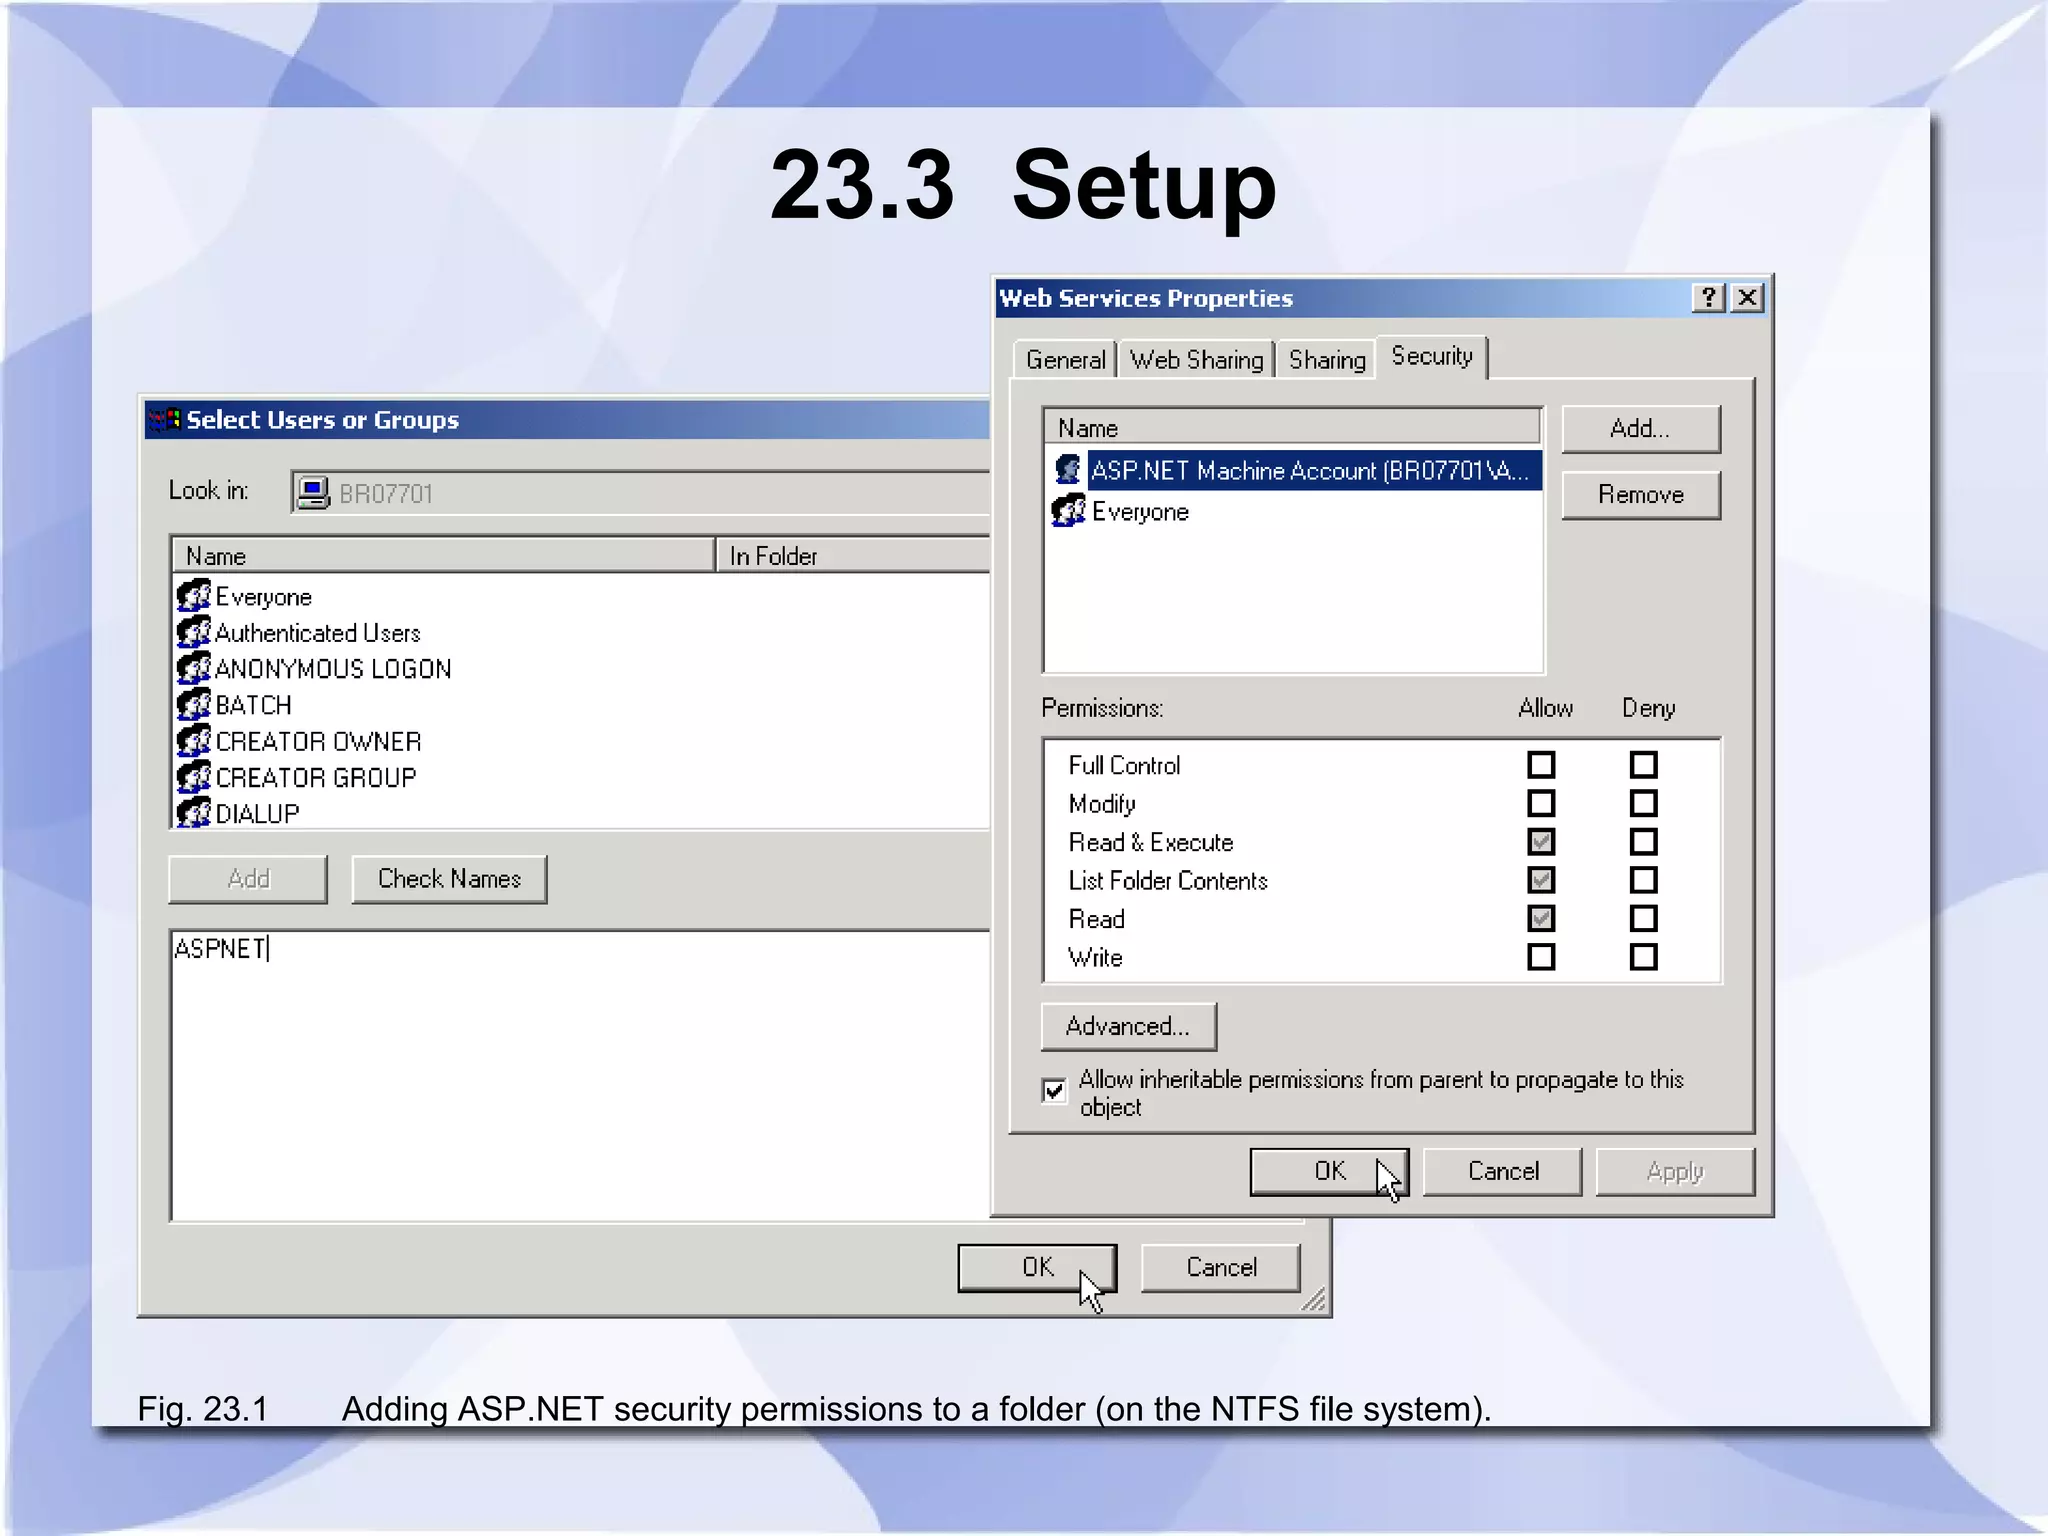
Task: Open the Look in BR07701 combo box
Action: tap(640, 492)
